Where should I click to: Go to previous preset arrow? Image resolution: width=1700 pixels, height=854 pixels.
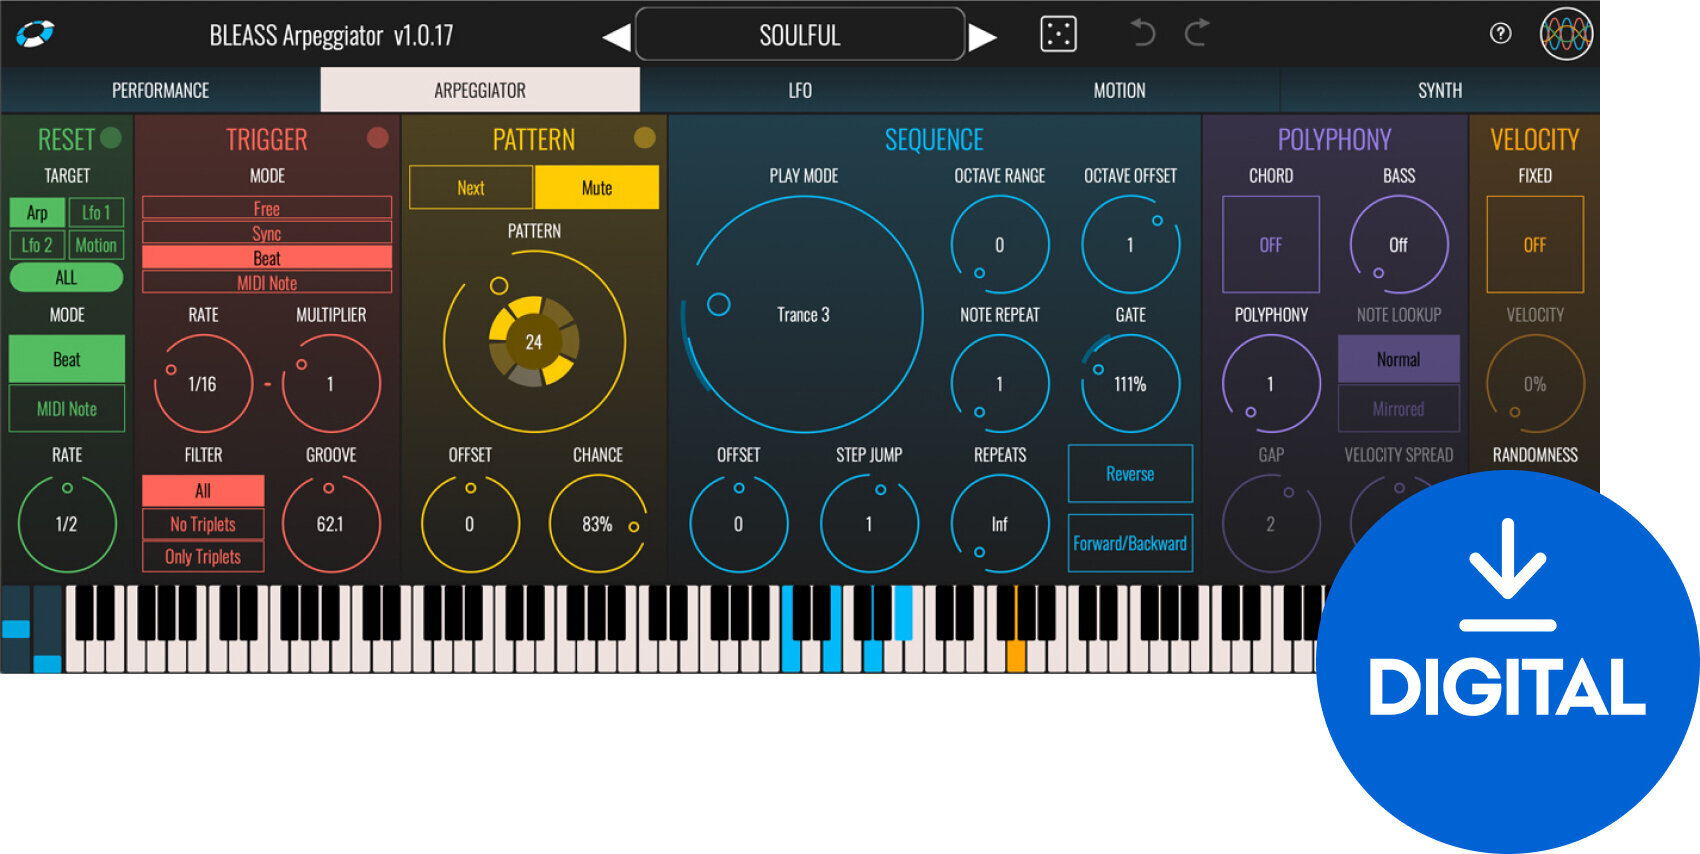point(616,37)
